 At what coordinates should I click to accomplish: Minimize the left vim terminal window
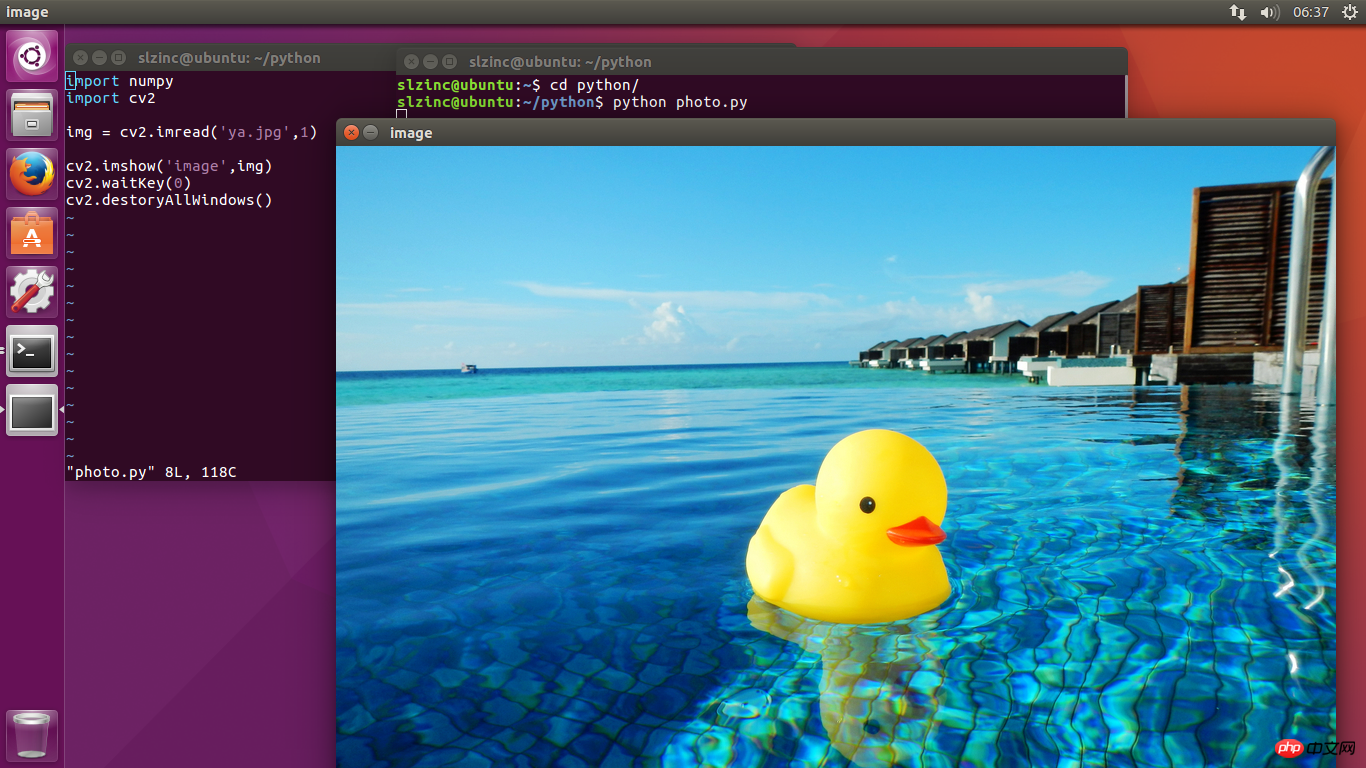pos(99,58)
